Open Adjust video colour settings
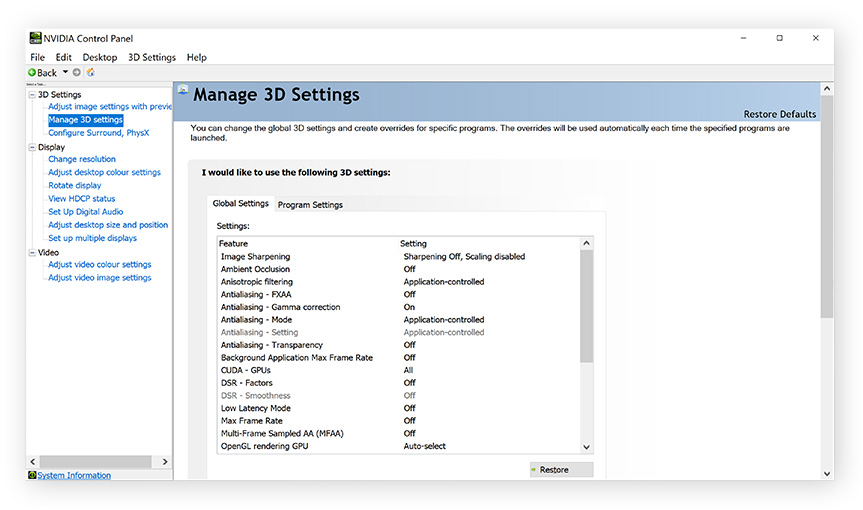The image size is (863, 510). click(x=100, y=265)
